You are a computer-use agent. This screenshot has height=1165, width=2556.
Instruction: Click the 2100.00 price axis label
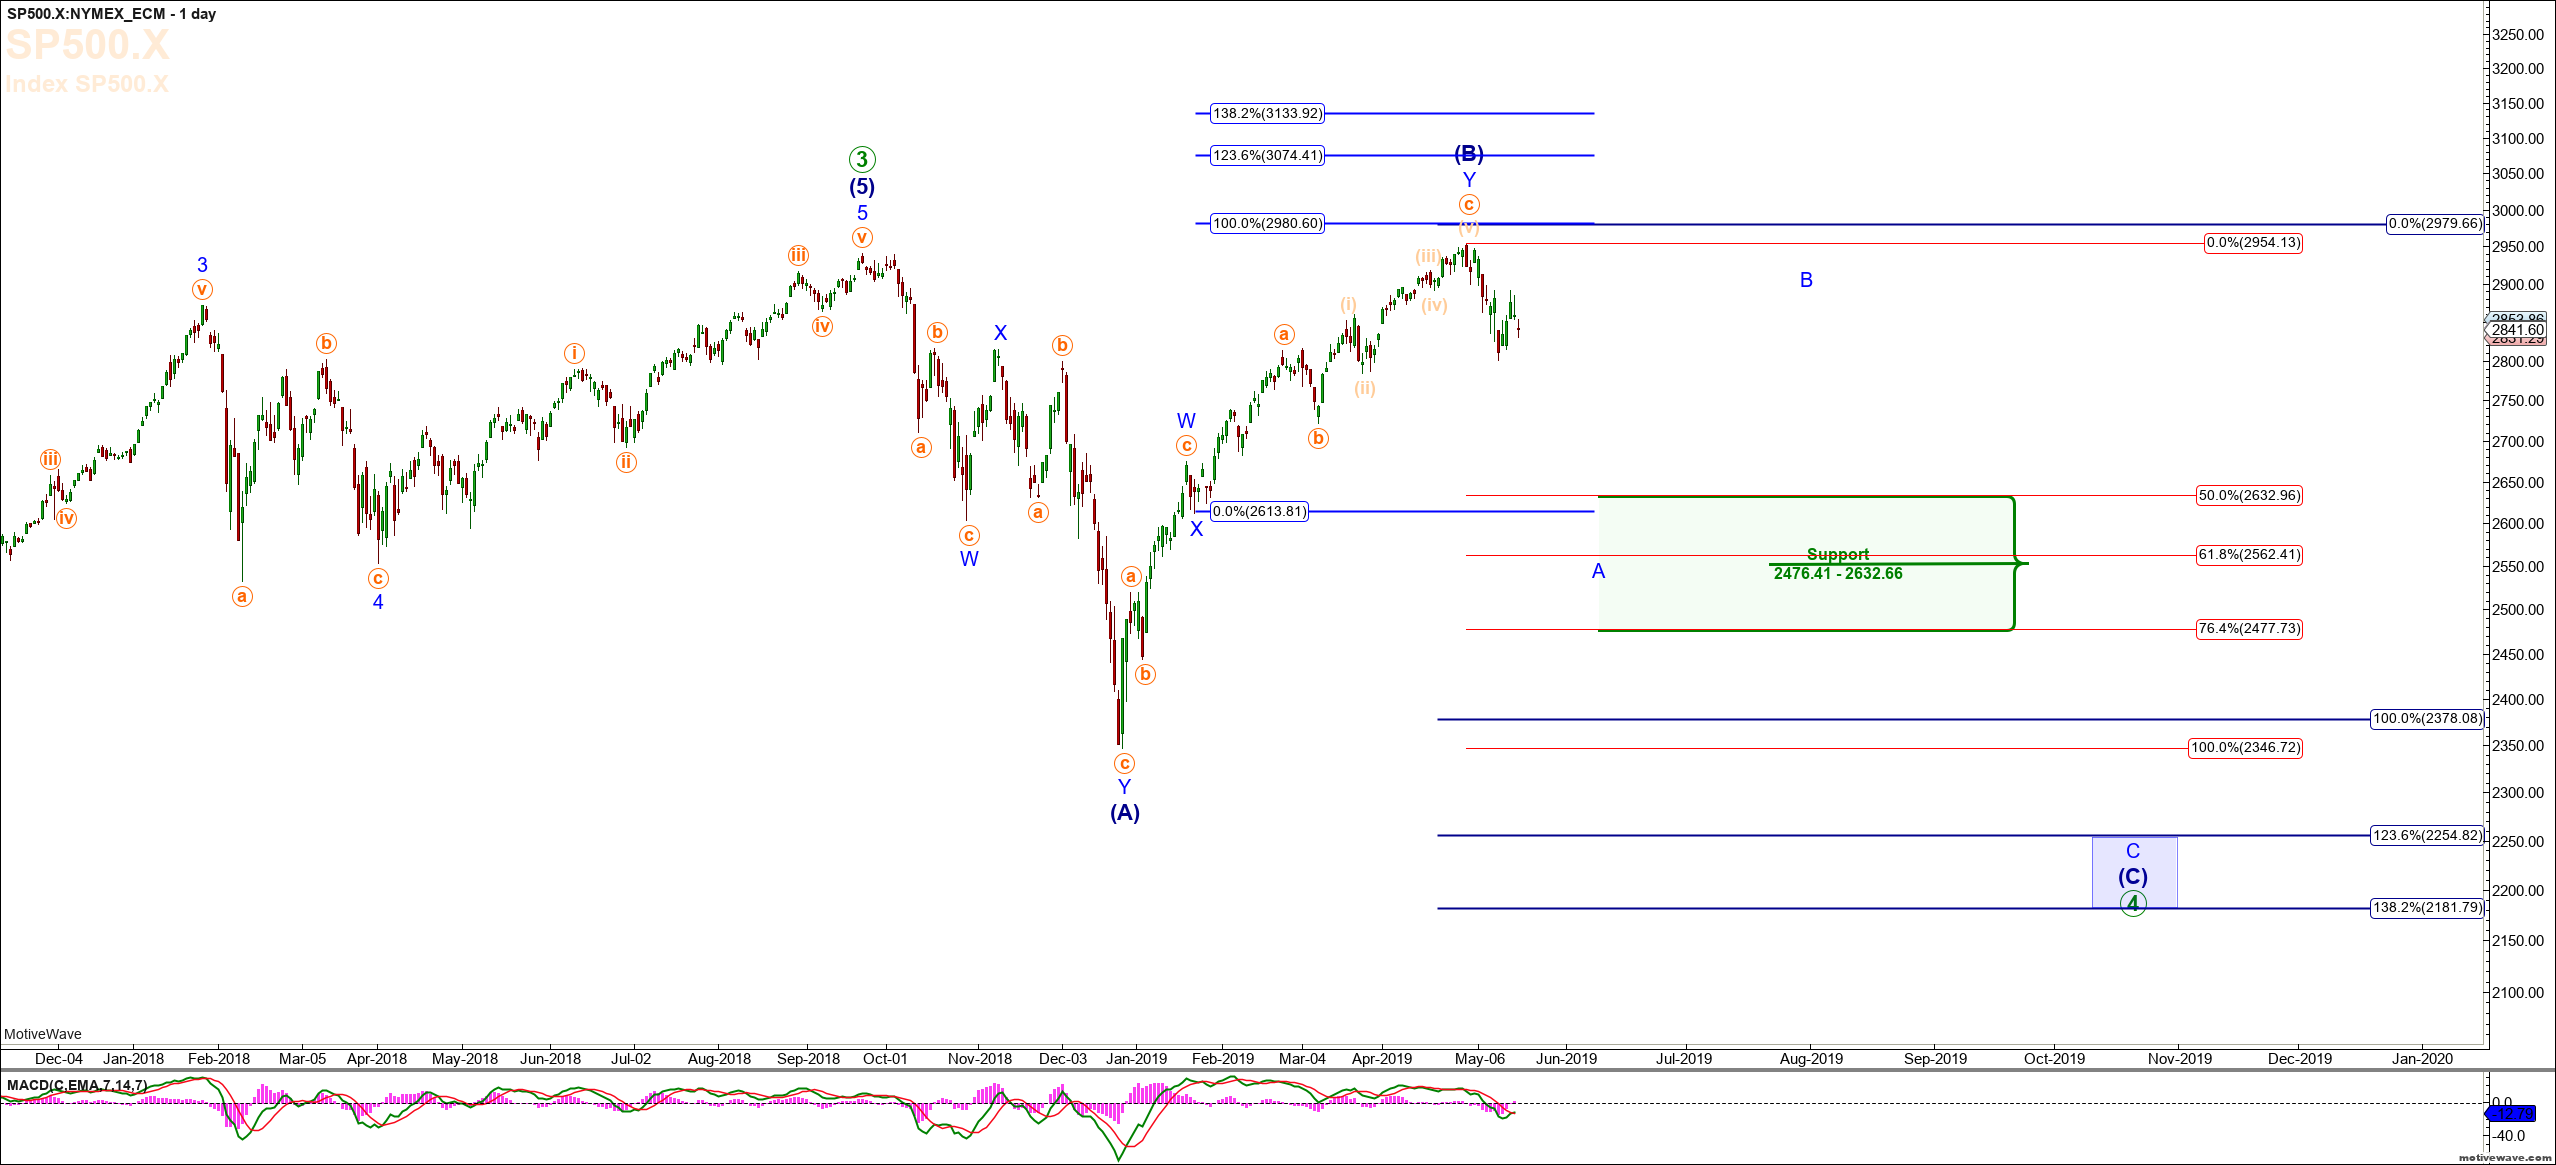(2518, 992)
